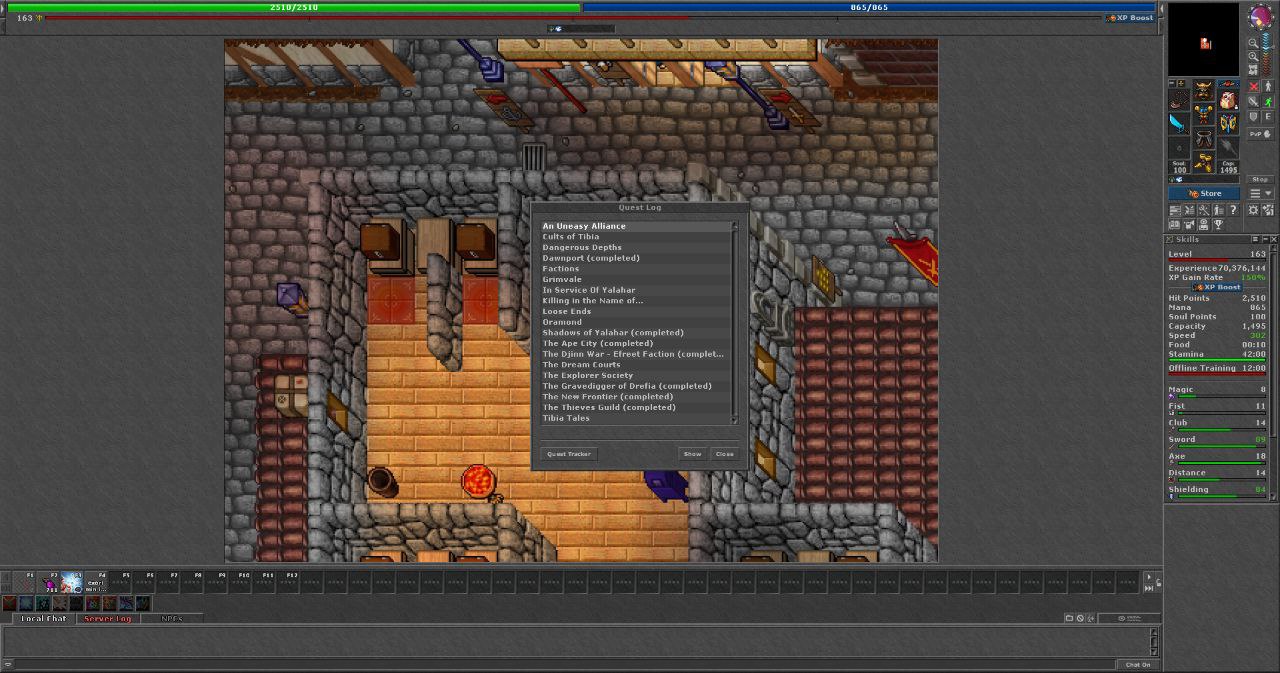The height and width of the screenshot is (673, 1280).
Task: Click the minimap zoom out magnifier
Action: pyautogui.click(x=1253, y=43)
